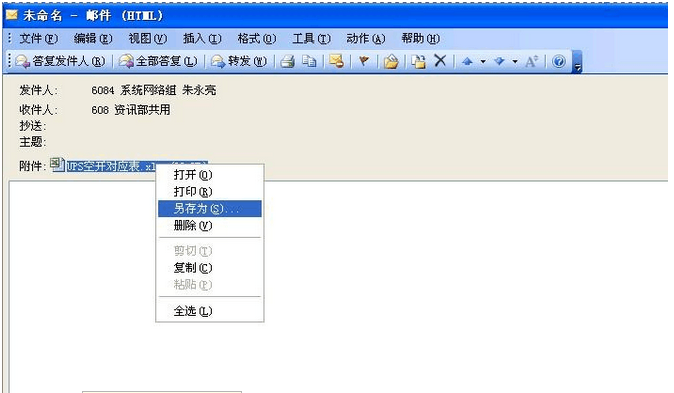The height and width of the screenshot is (393, 674).
Task: Select the UPS空开对应表 attachment
Action: [x=110, y=166]
